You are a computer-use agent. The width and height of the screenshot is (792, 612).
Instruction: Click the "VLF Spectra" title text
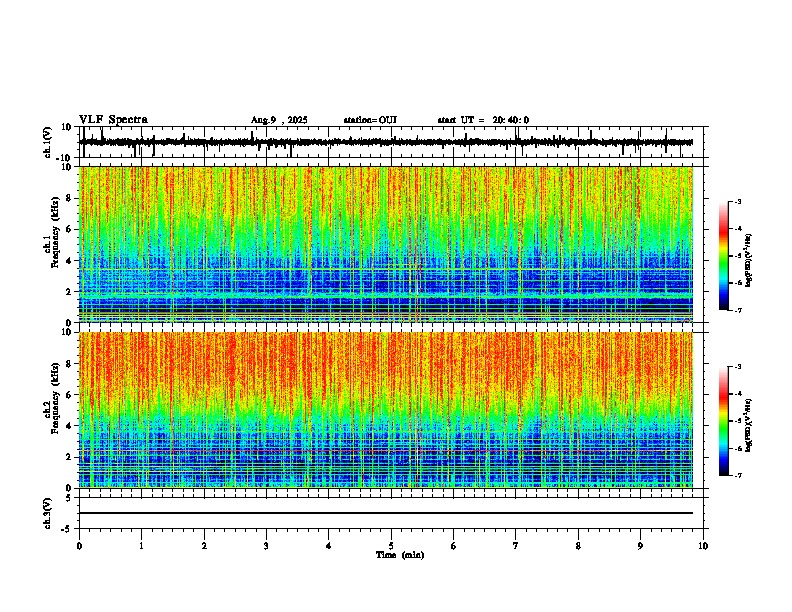113,120
